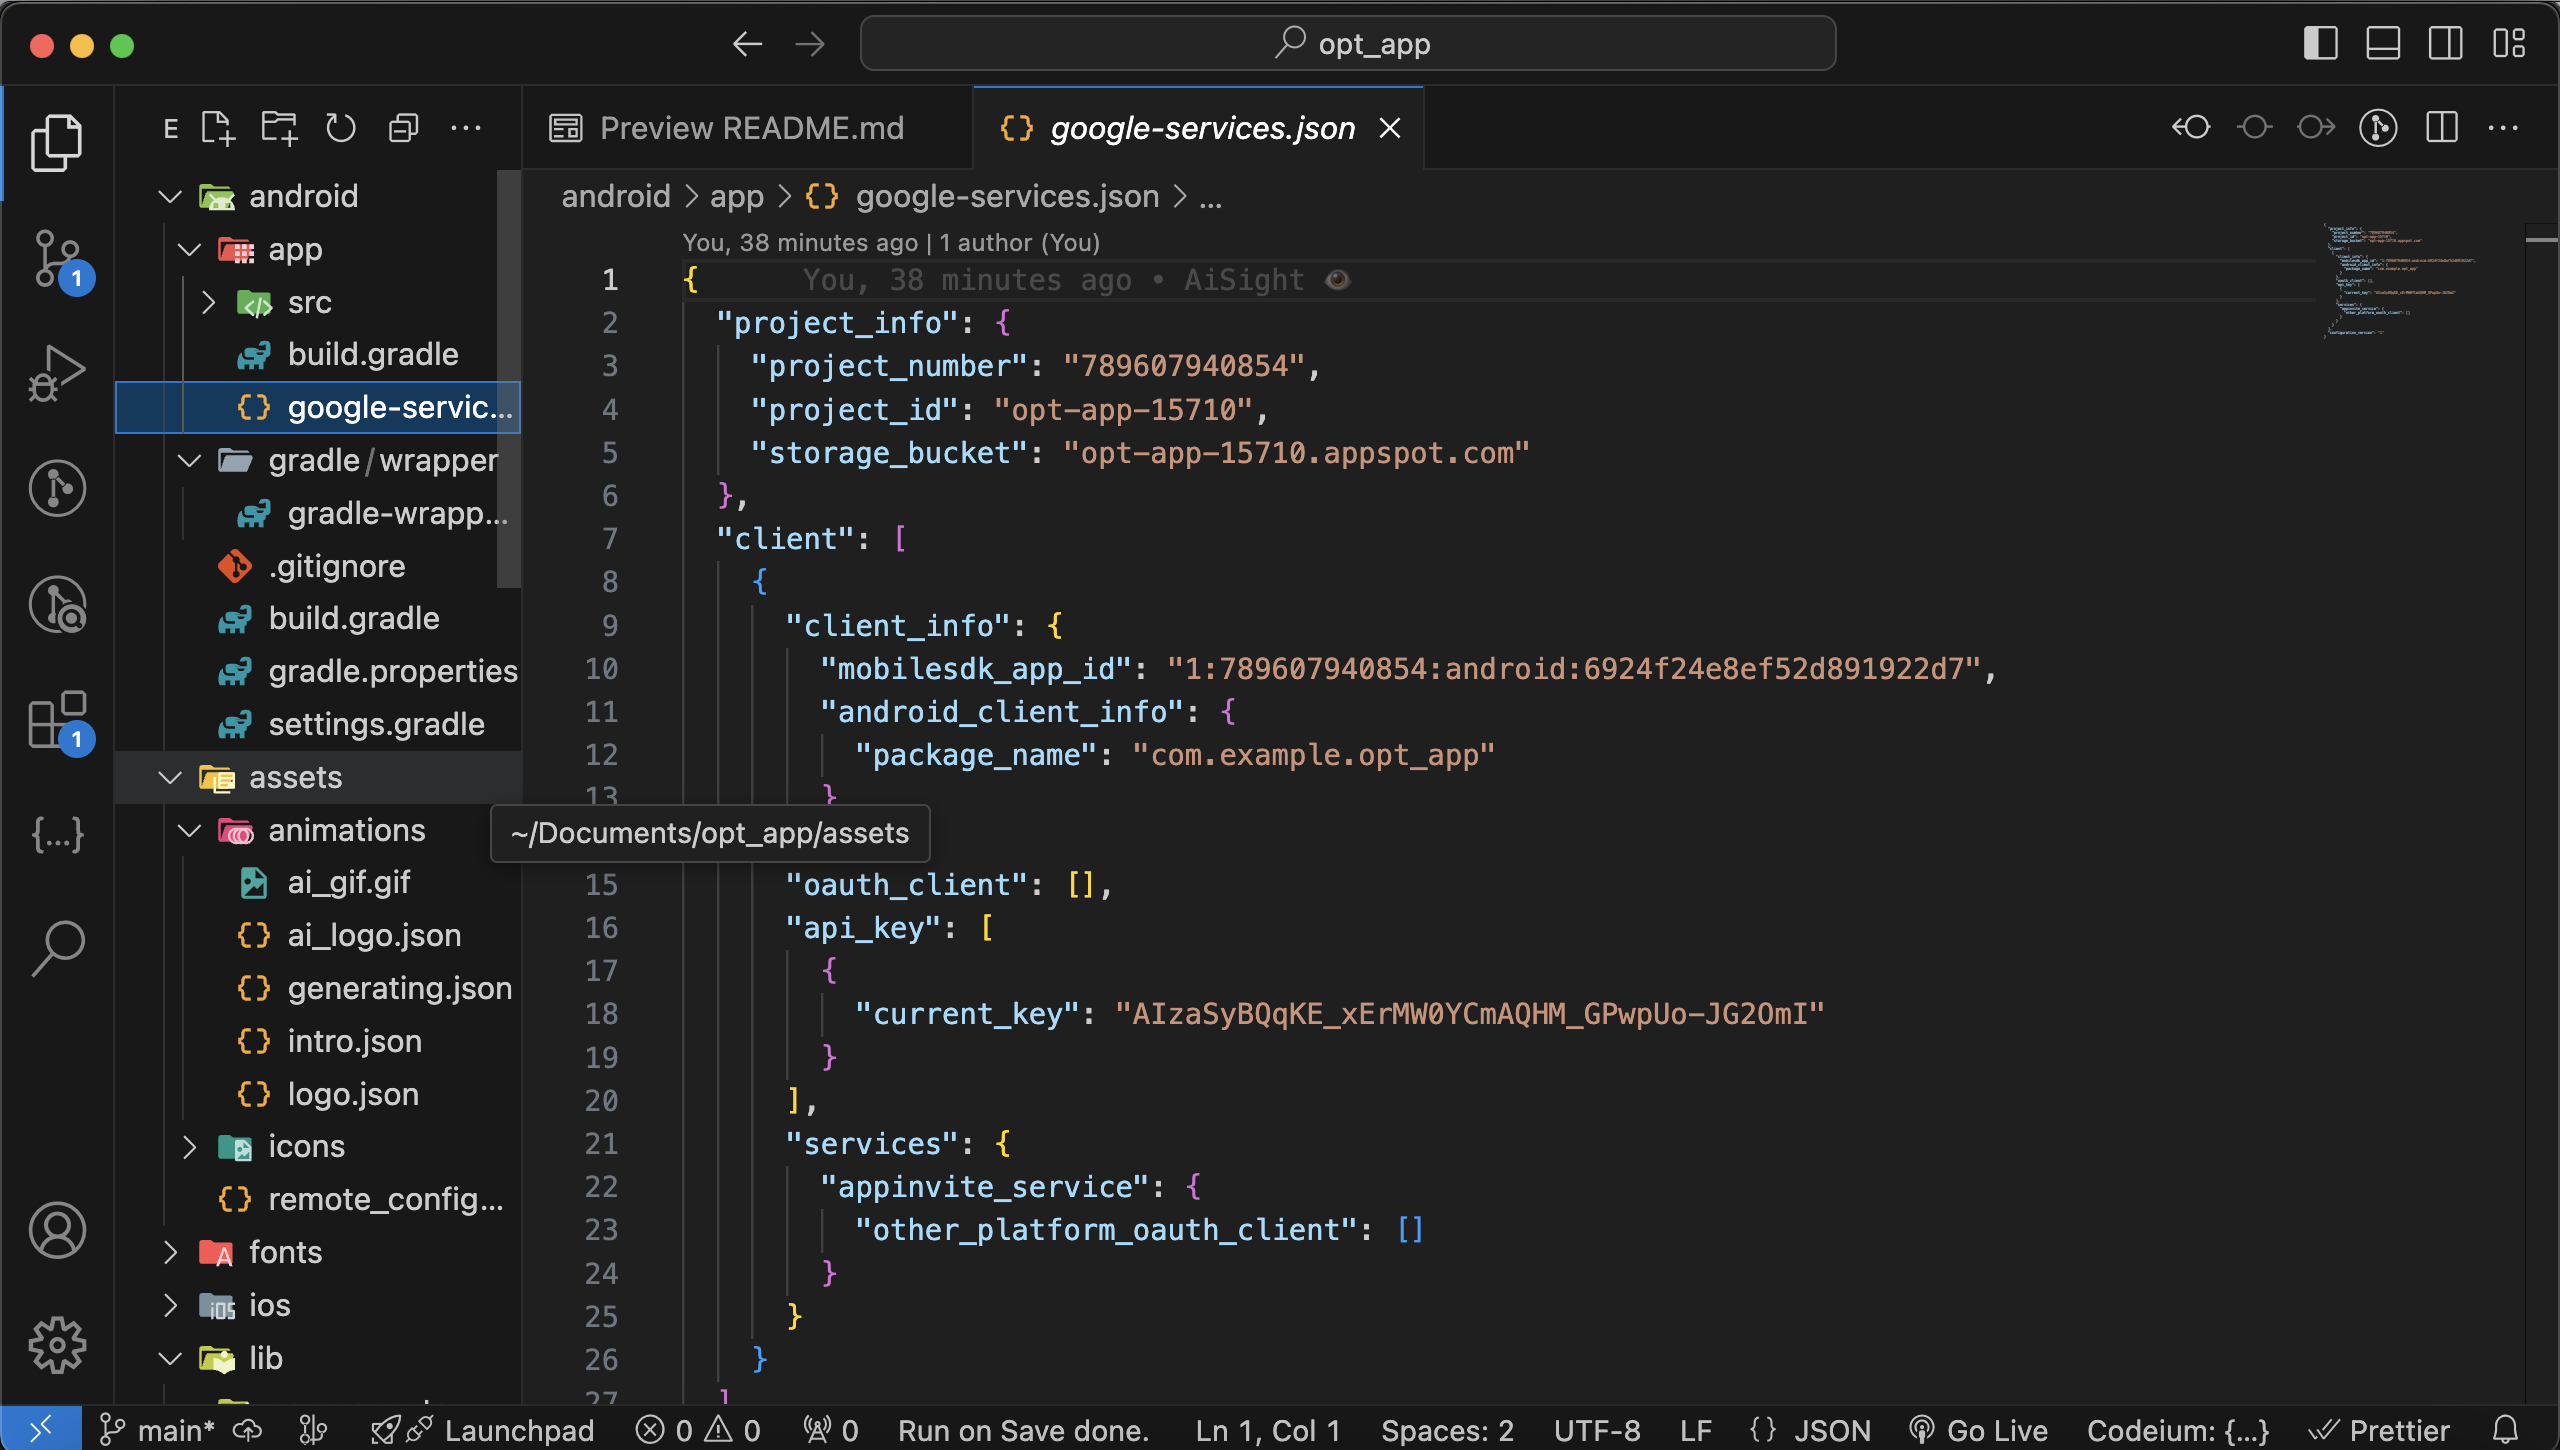The image size is (2560, 1450).
Task: Open the Manage settings gear
Action: (x=57, y=1345)
